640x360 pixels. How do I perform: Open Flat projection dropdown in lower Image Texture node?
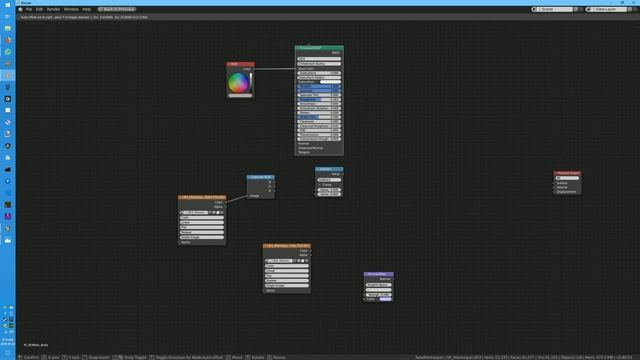287,276
